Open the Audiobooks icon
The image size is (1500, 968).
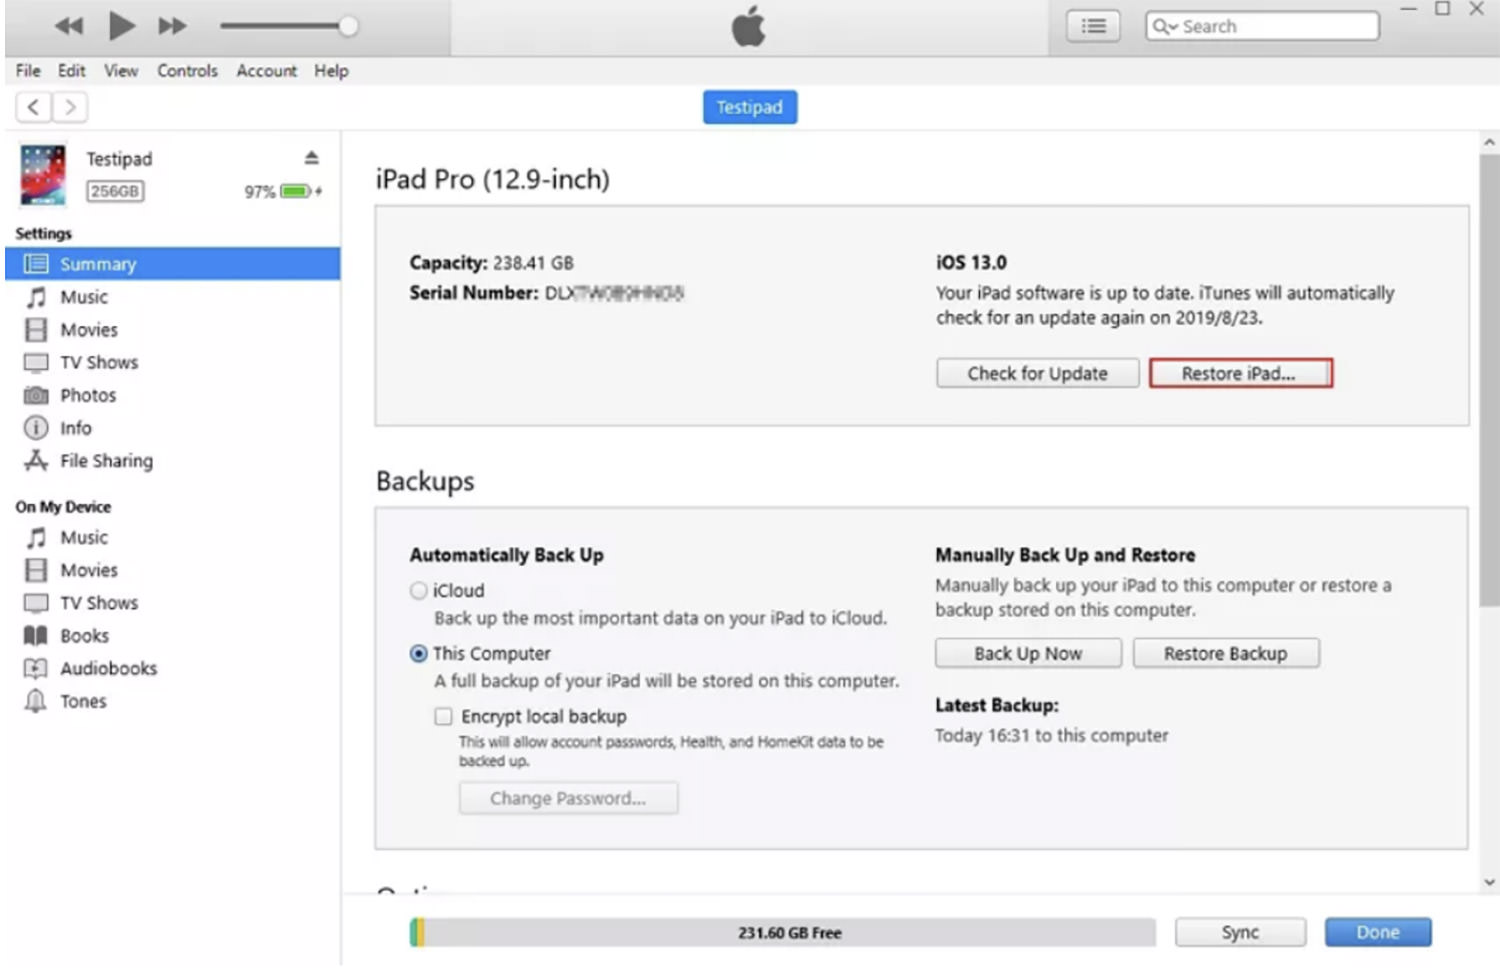pos(36,668)
